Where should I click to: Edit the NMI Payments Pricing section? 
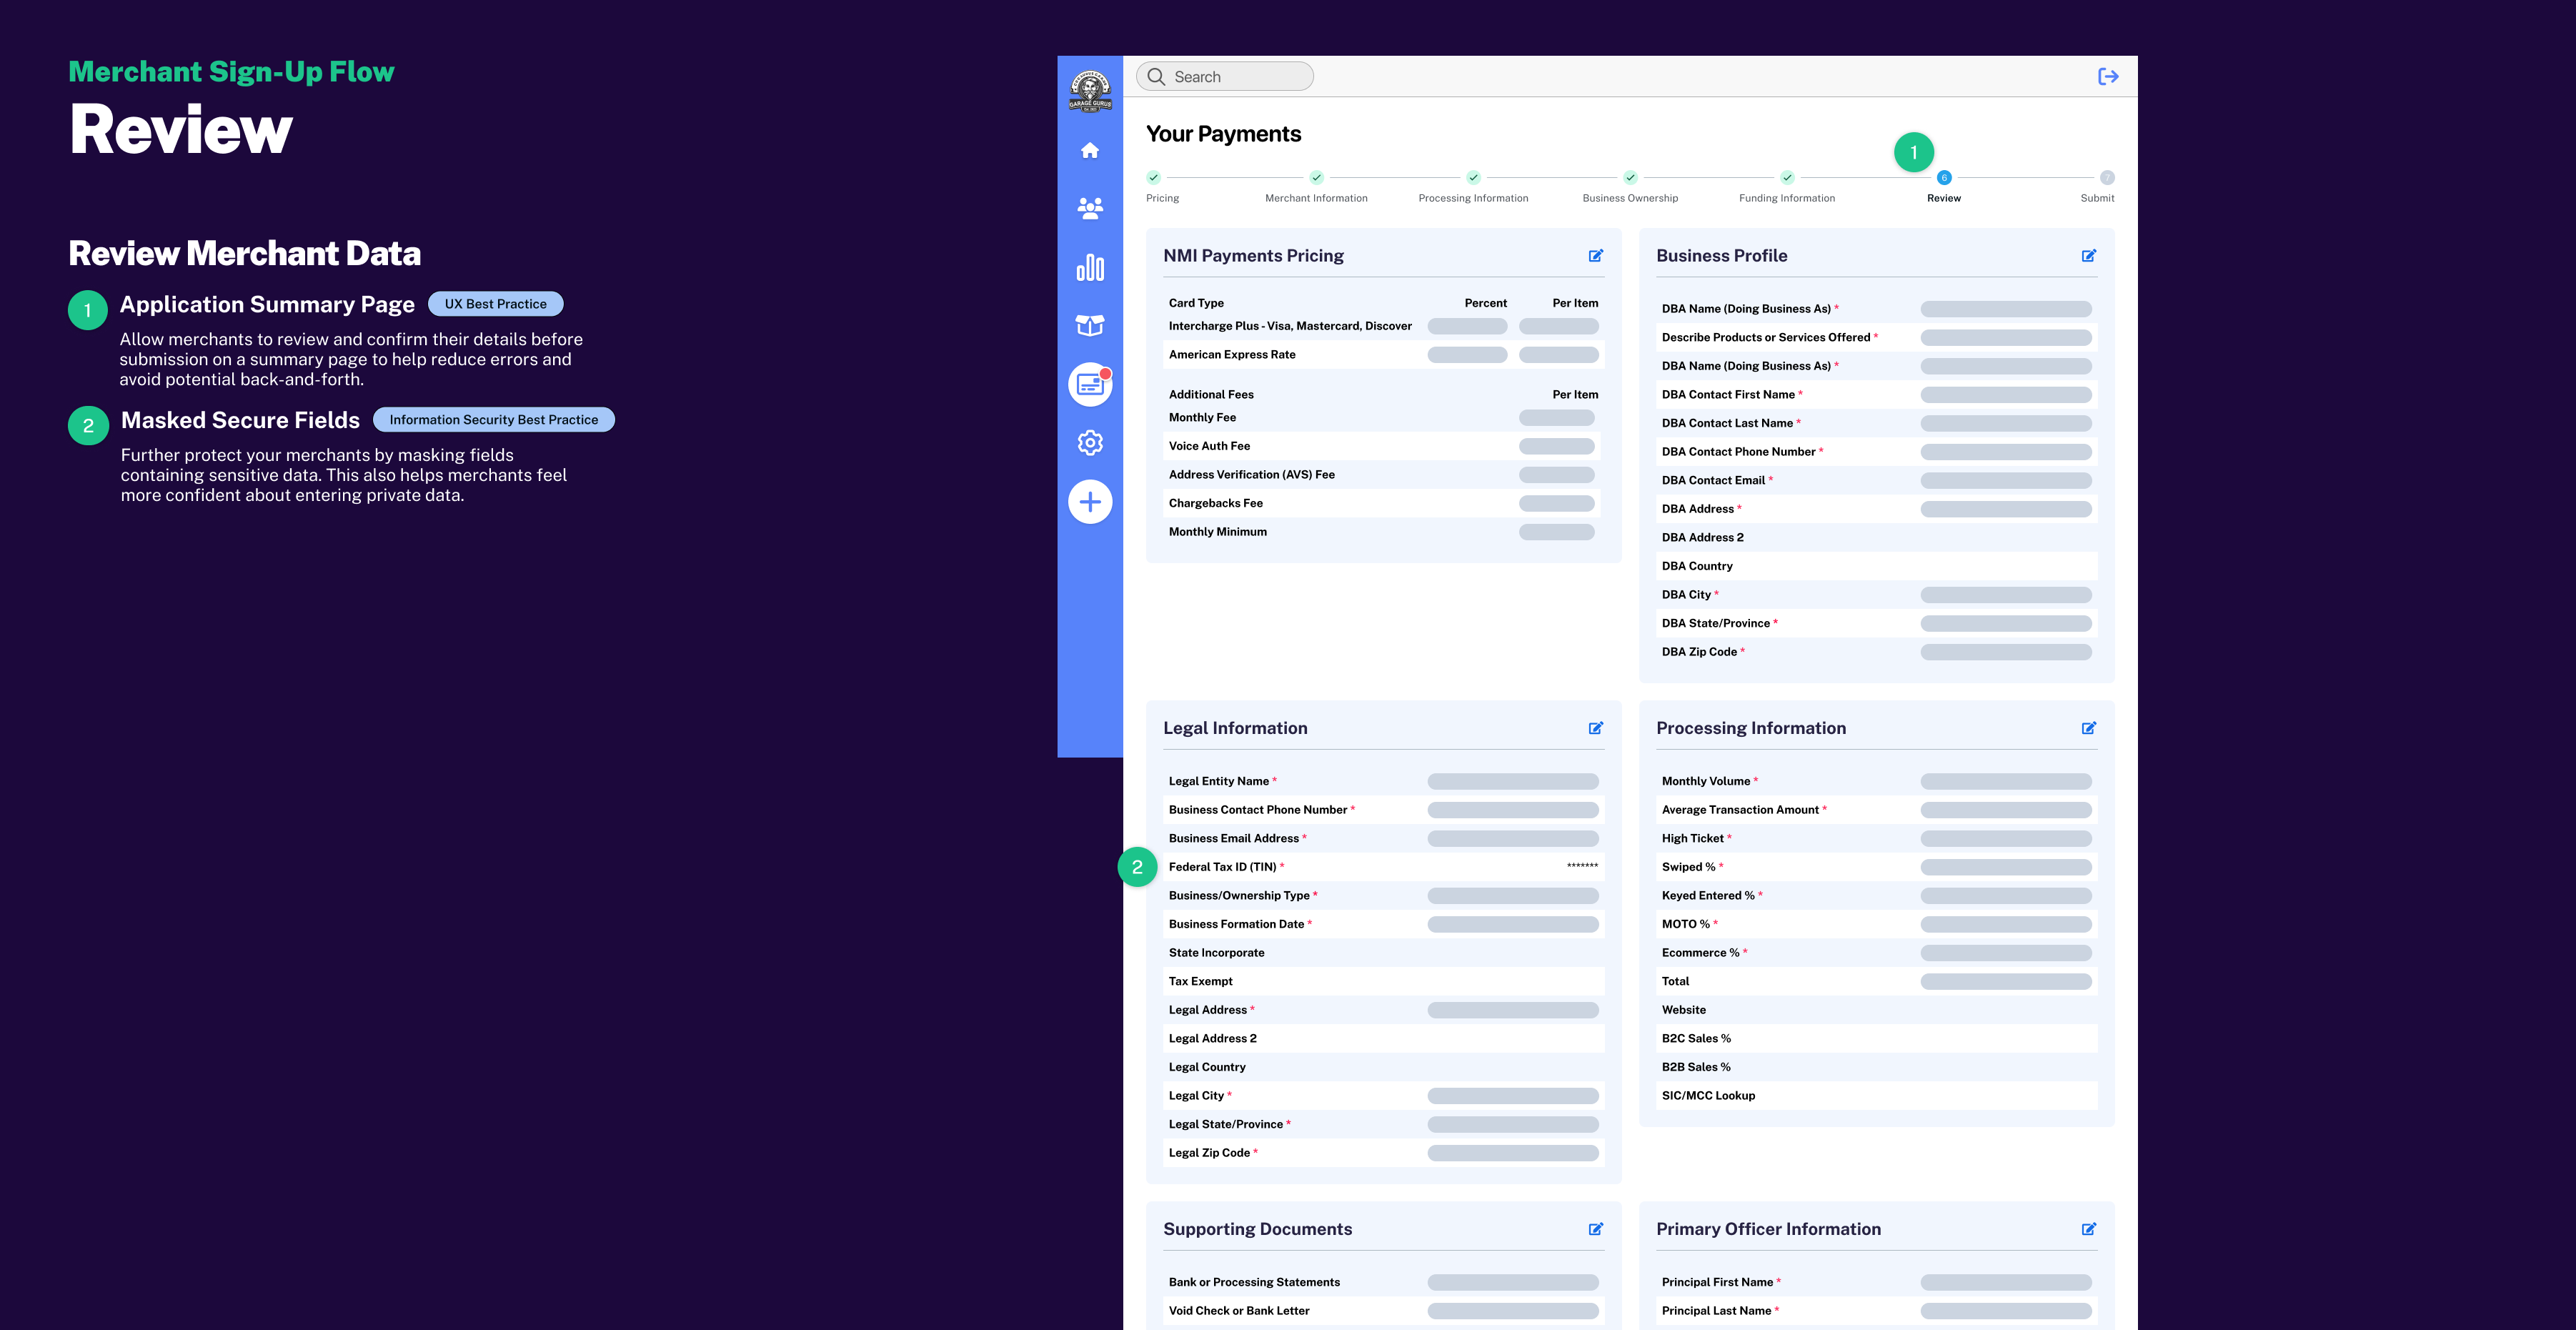tap(1596, 256)
